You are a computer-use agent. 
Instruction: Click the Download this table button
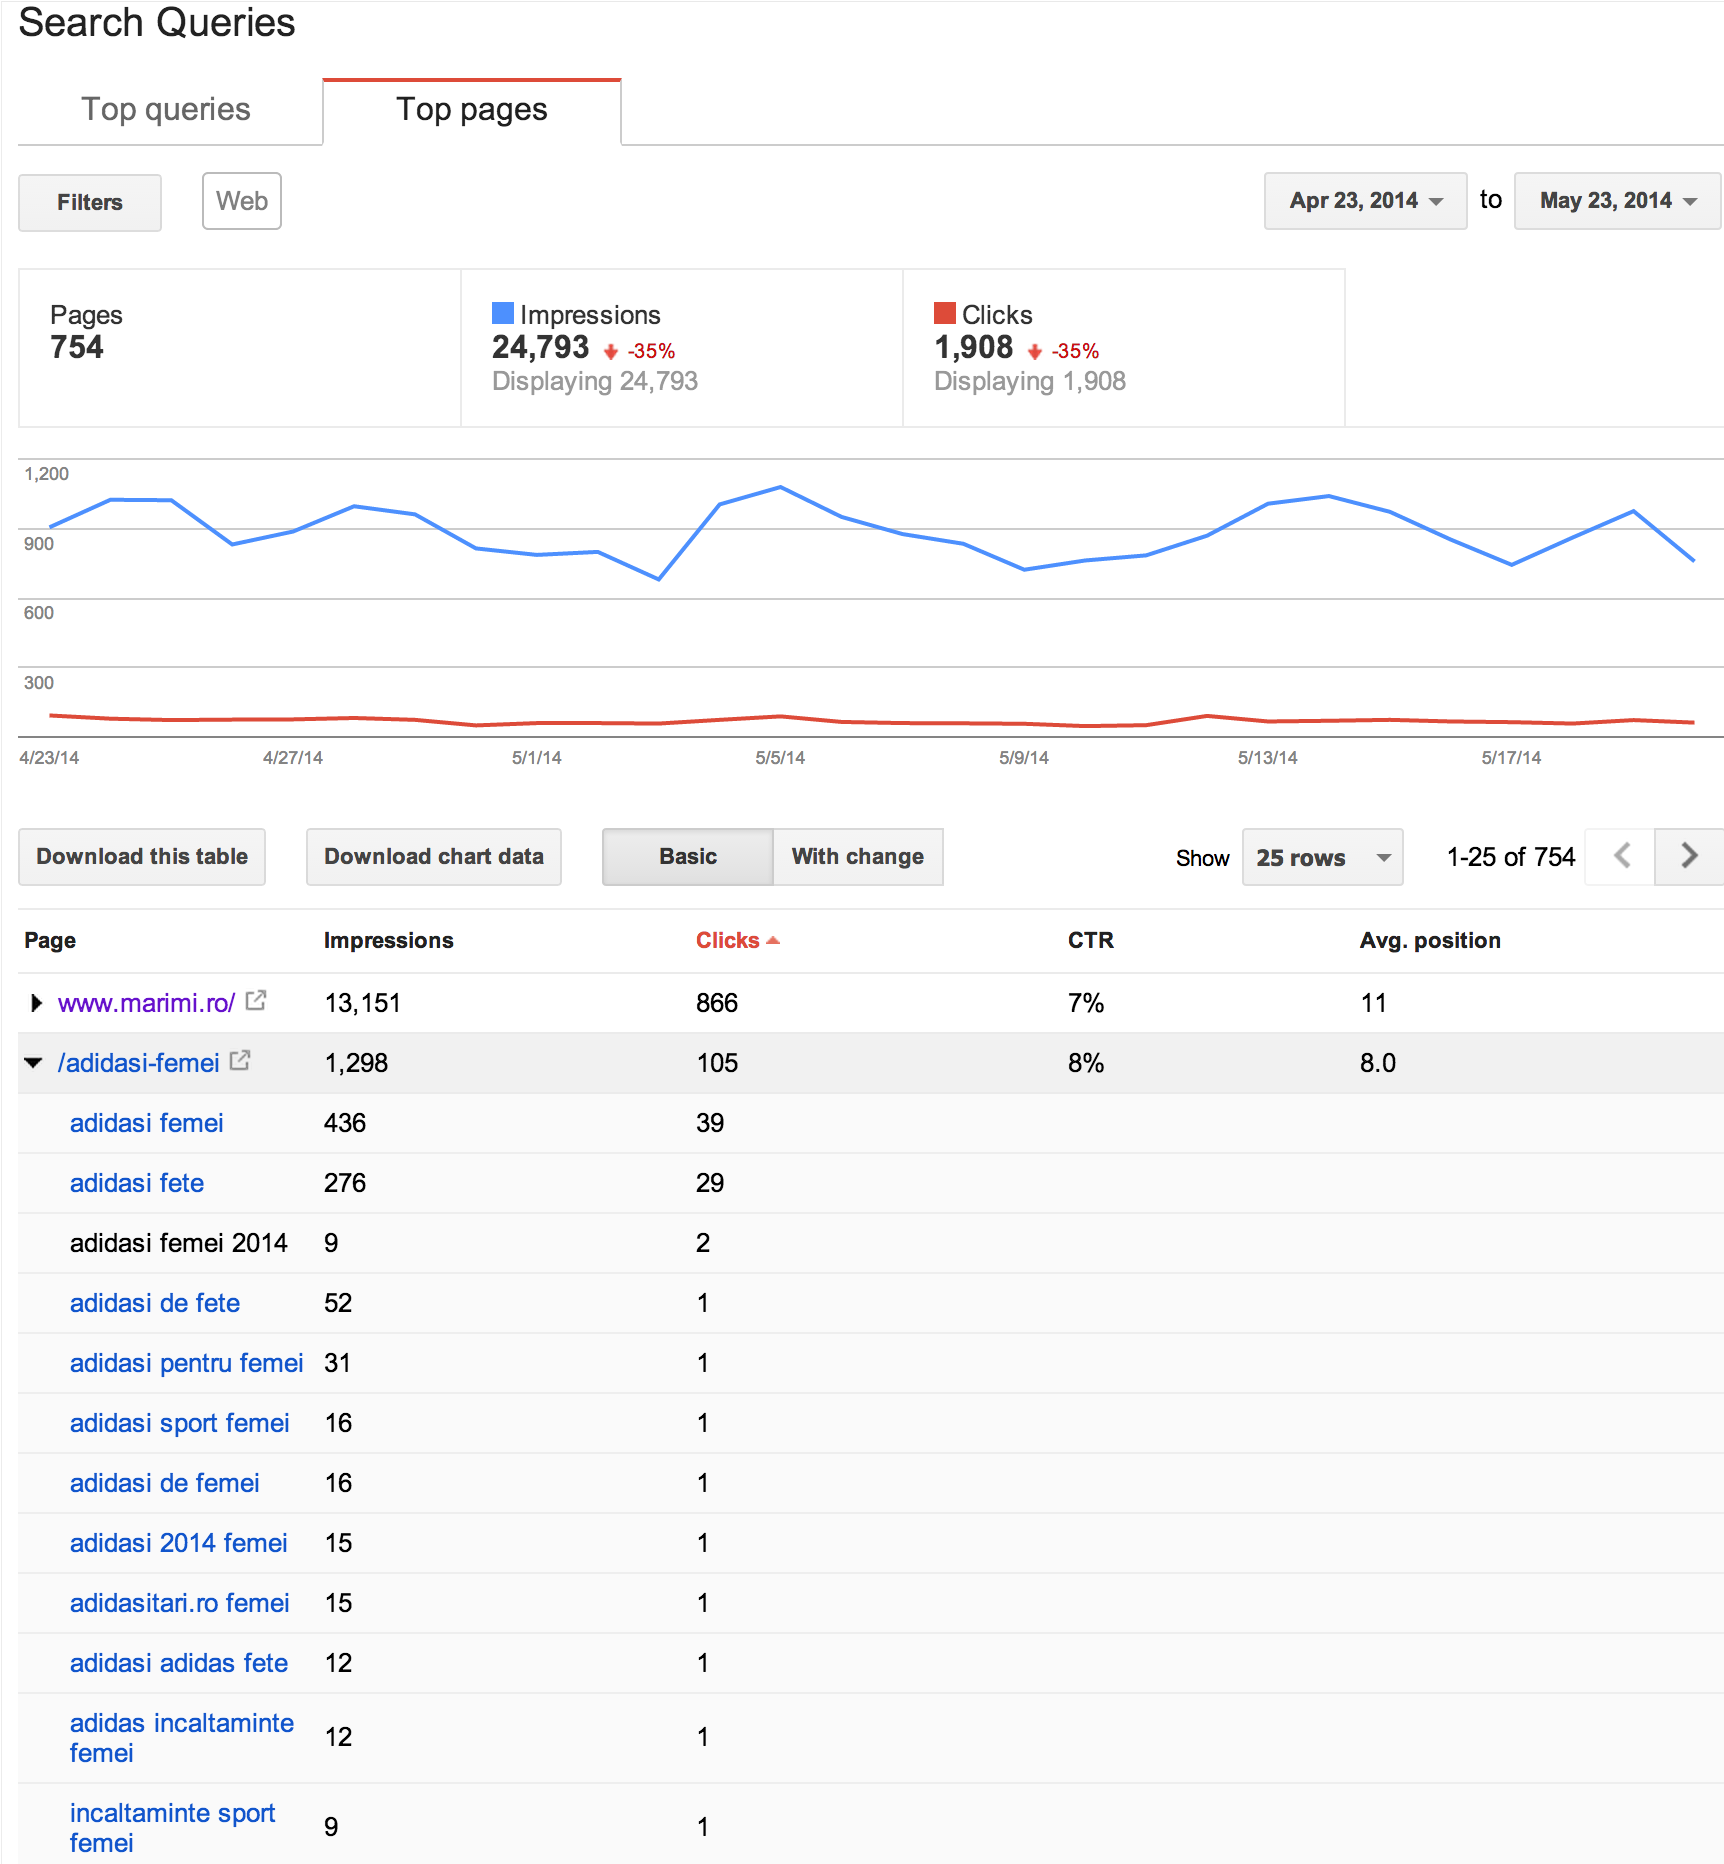pos(142,857)
